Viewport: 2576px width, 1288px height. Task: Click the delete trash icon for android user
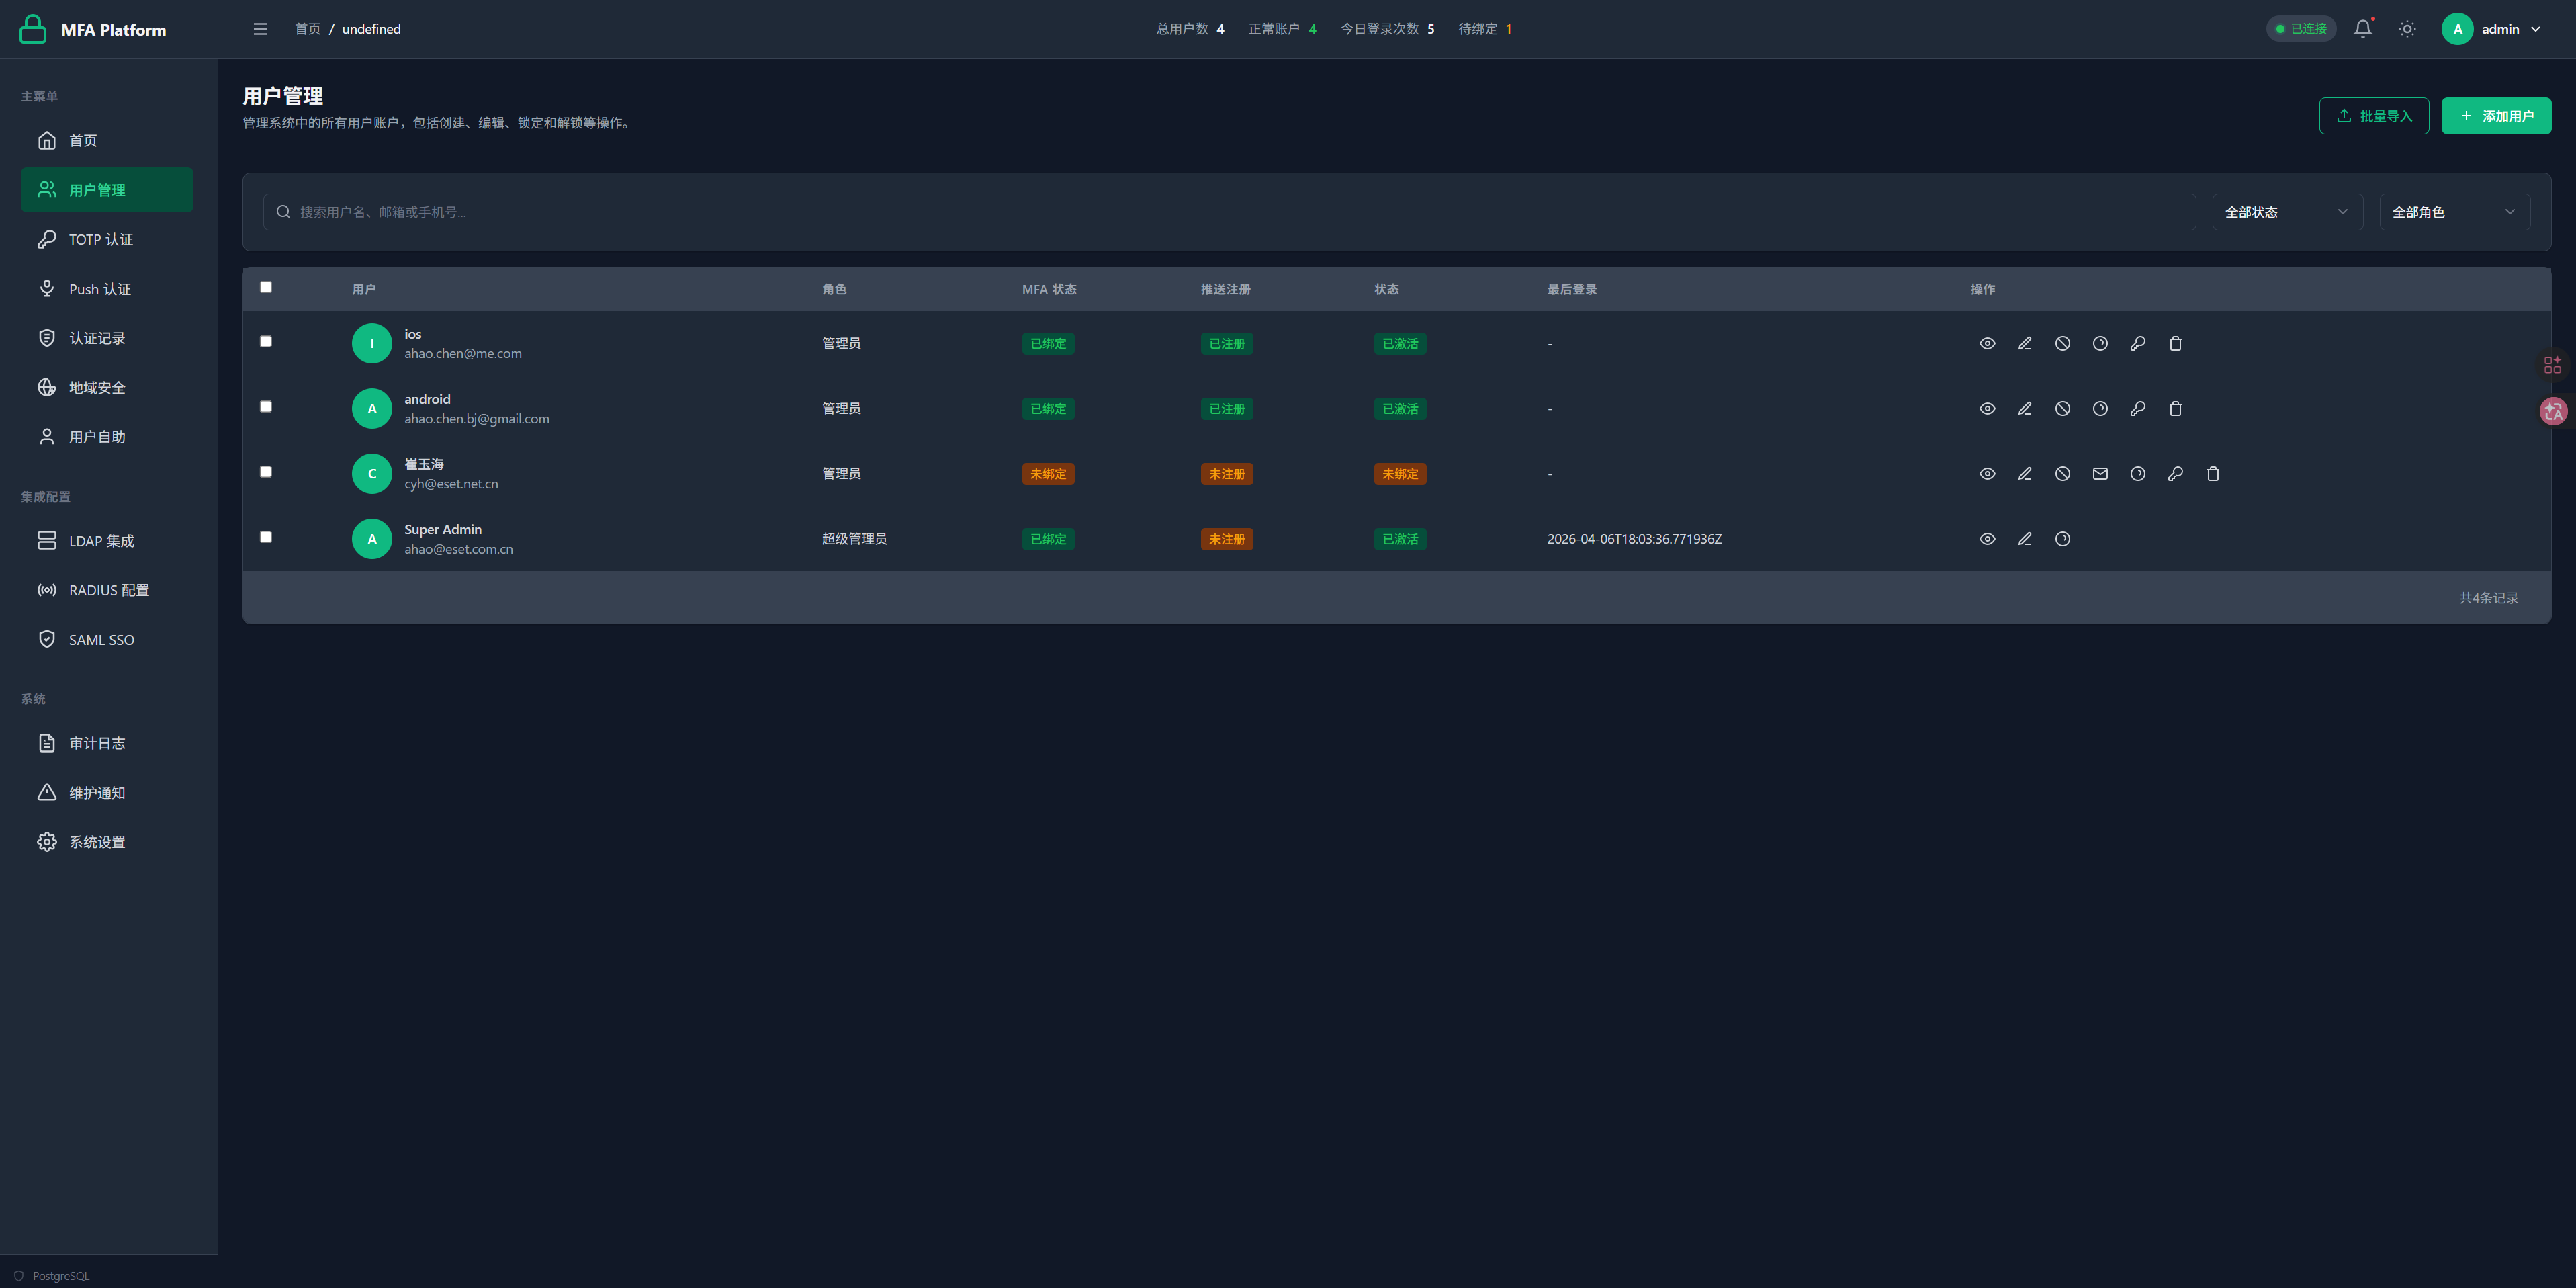(2175, 409)
